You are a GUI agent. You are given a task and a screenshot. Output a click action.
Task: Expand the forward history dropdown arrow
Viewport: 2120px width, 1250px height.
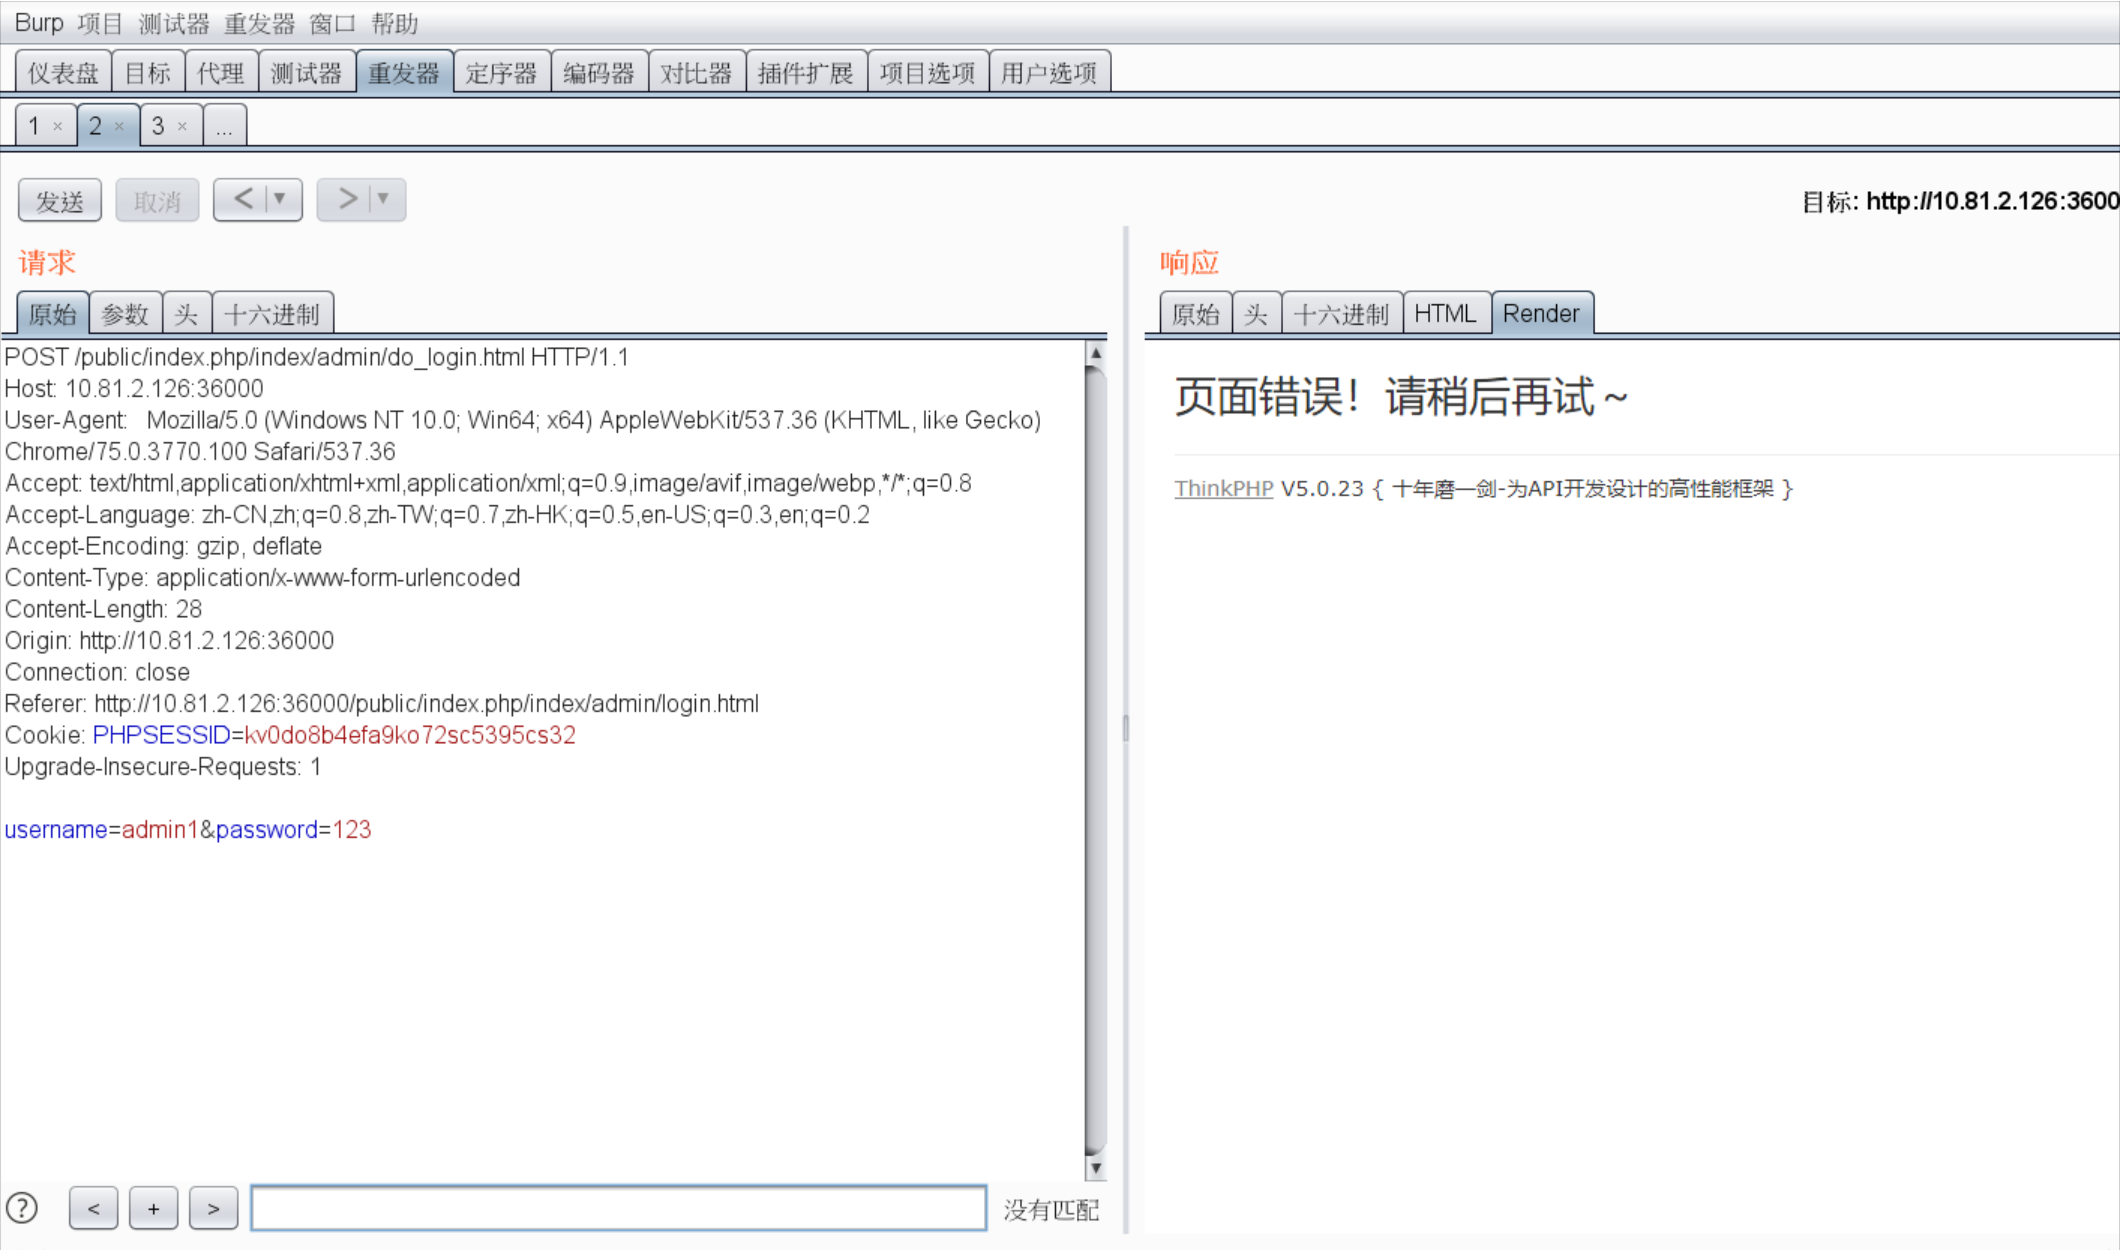coord(384,199)
